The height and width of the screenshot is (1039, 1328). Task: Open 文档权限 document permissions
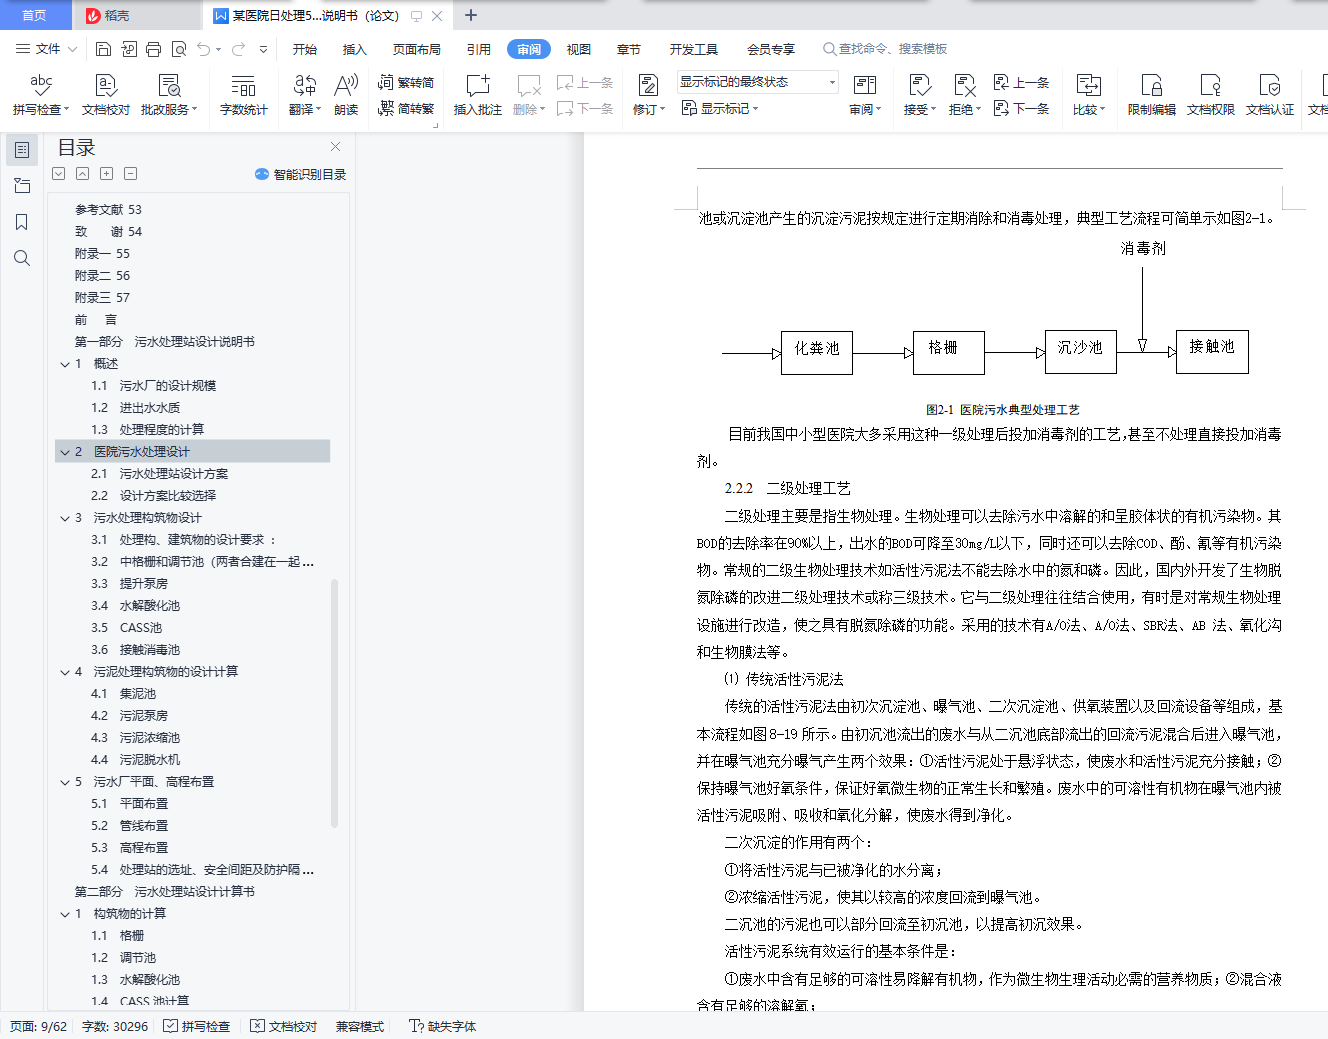click(x=1211, y=94)
